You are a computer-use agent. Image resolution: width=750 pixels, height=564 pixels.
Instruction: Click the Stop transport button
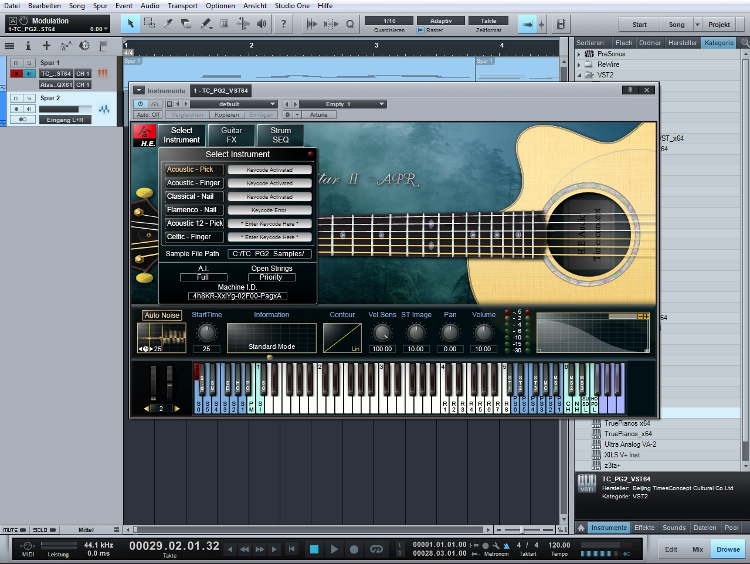pos(314,549)
